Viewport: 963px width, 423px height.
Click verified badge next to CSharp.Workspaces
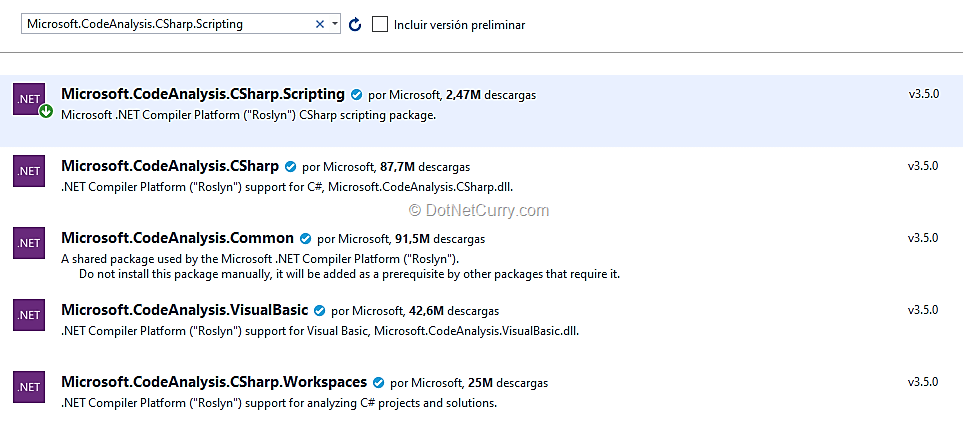(378, 383)
